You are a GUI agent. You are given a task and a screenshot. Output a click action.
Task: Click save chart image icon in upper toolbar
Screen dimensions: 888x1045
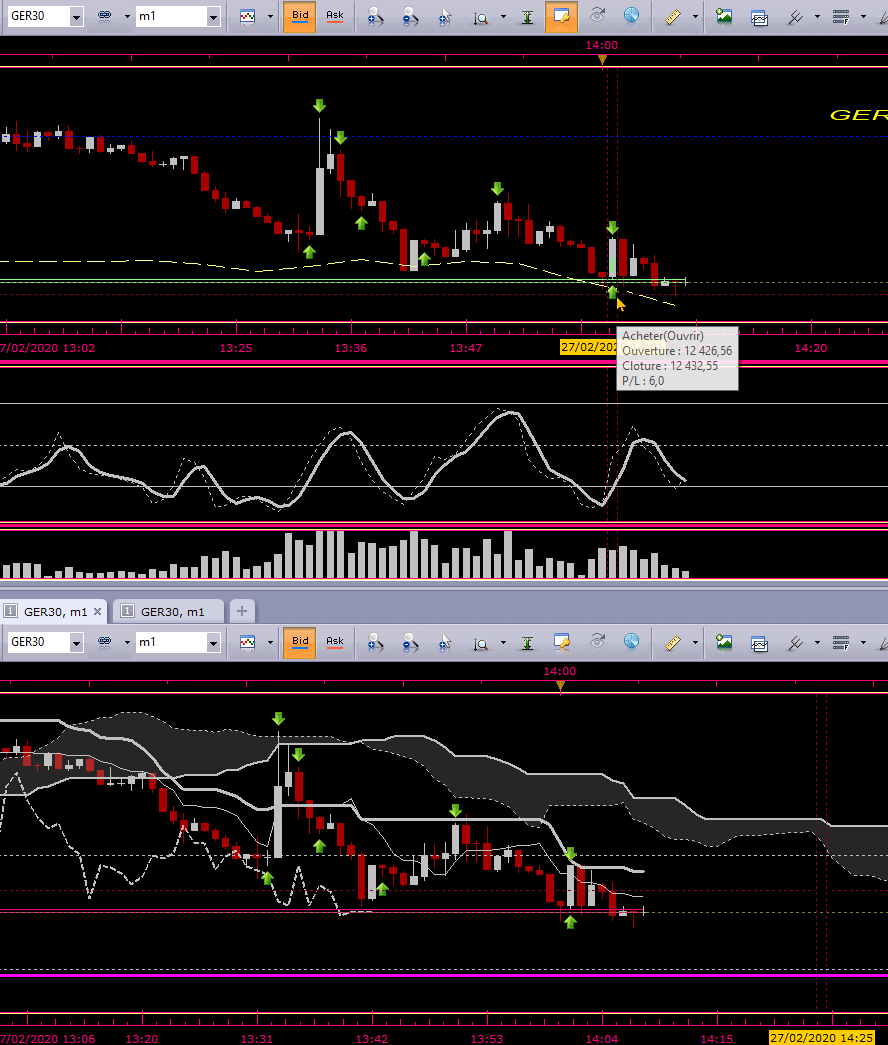[724, 16]
